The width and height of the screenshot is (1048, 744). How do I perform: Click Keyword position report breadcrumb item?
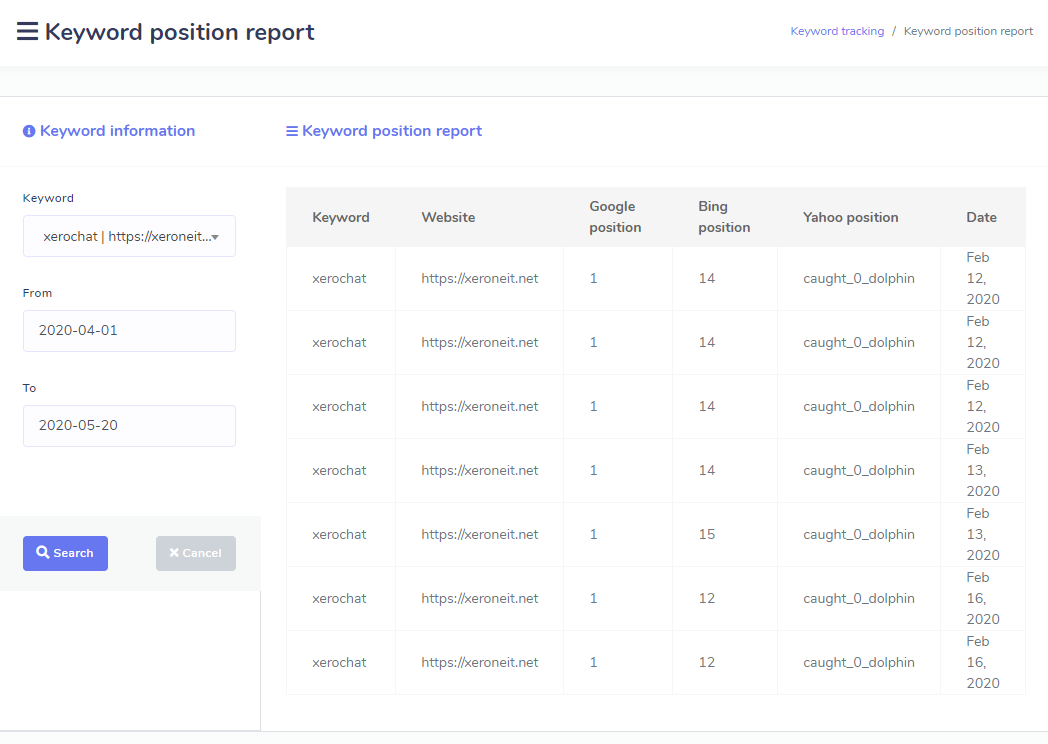[968, 31]
